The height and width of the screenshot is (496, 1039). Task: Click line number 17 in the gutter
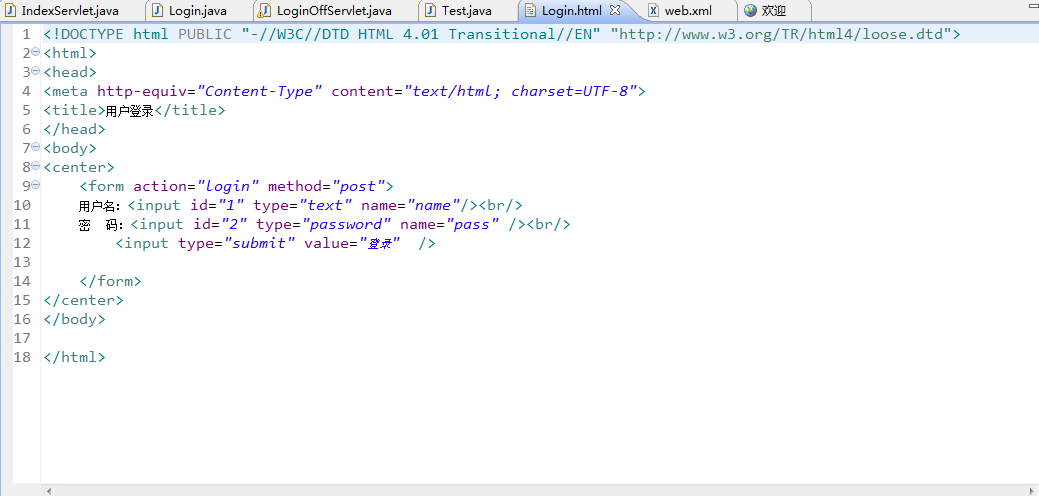(x=23, y=338)
